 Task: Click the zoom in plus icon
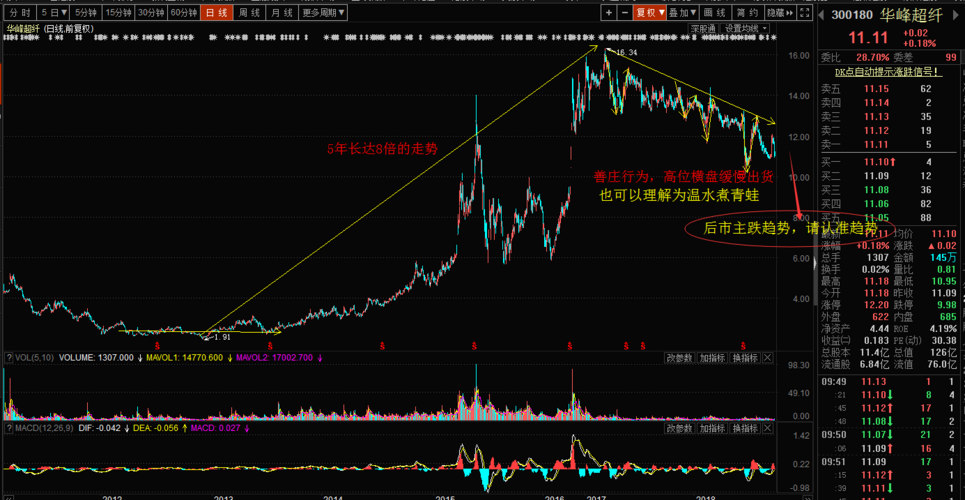coord(609,13)
